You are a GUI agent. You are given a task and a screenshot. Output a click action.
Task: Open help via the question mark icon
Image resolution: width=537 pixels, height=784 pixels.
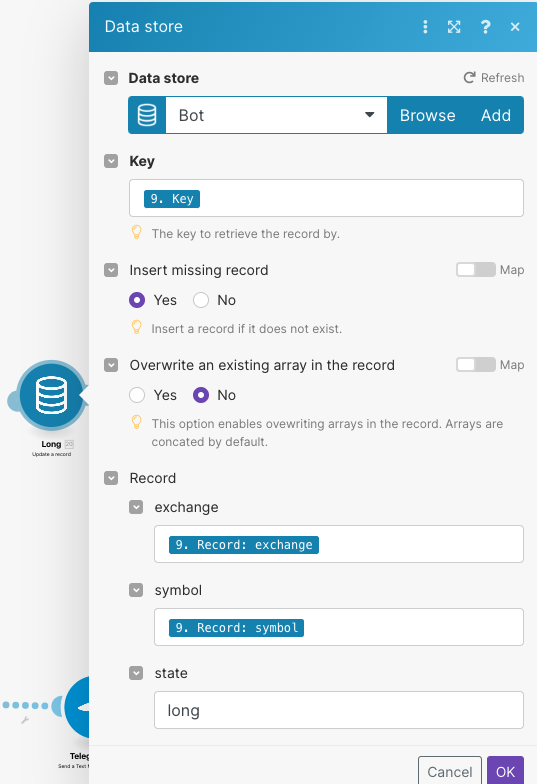point(485,27)
